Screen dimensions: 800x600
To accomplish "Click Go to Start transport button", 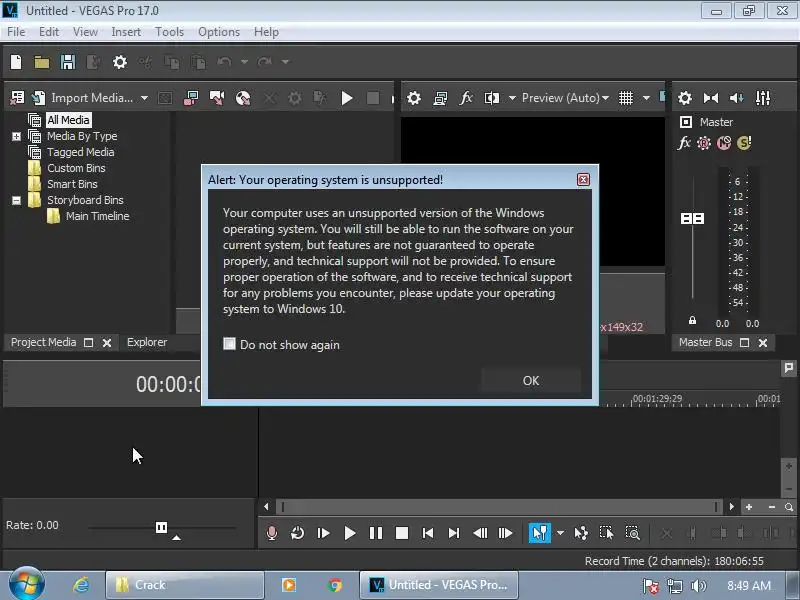I will point(428,534).
